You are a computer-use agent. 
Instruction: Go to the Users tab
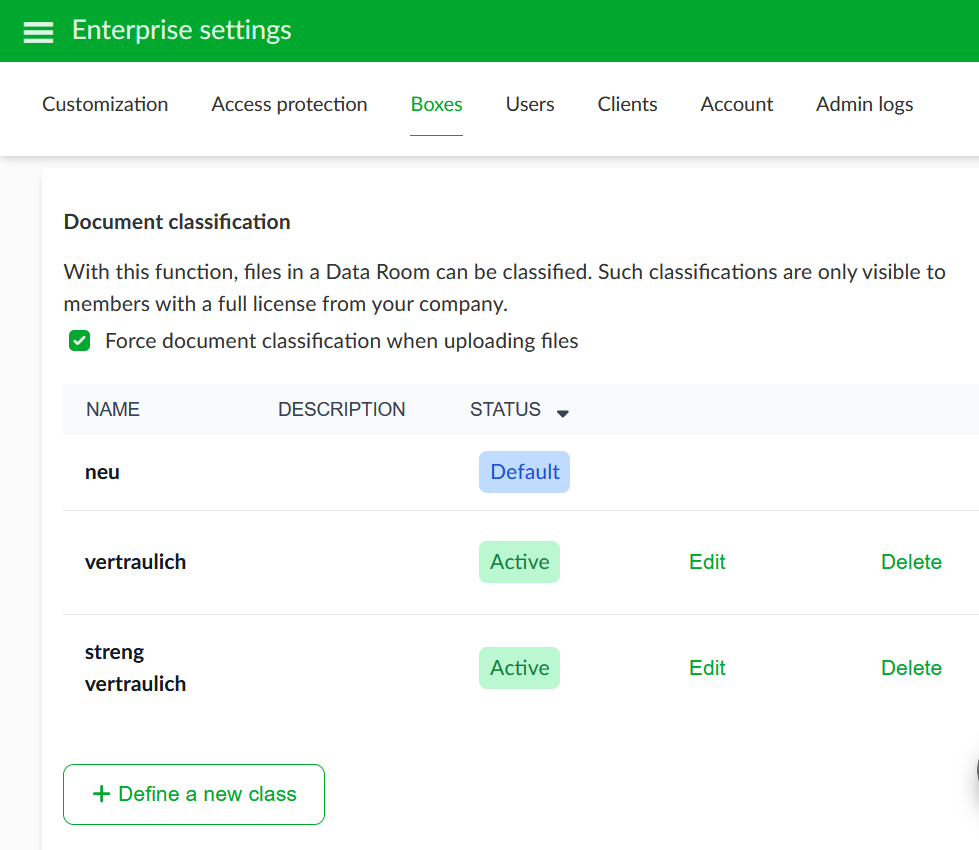coord(530,104)
